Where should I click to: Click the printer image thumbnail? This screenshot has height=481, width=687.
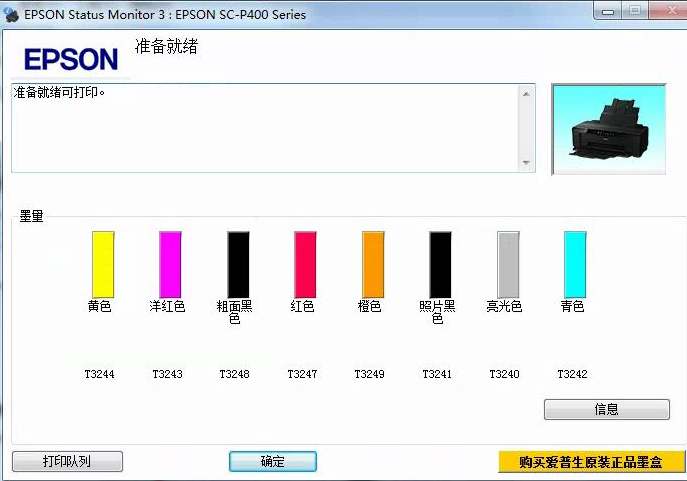click(x=608, y=129)
